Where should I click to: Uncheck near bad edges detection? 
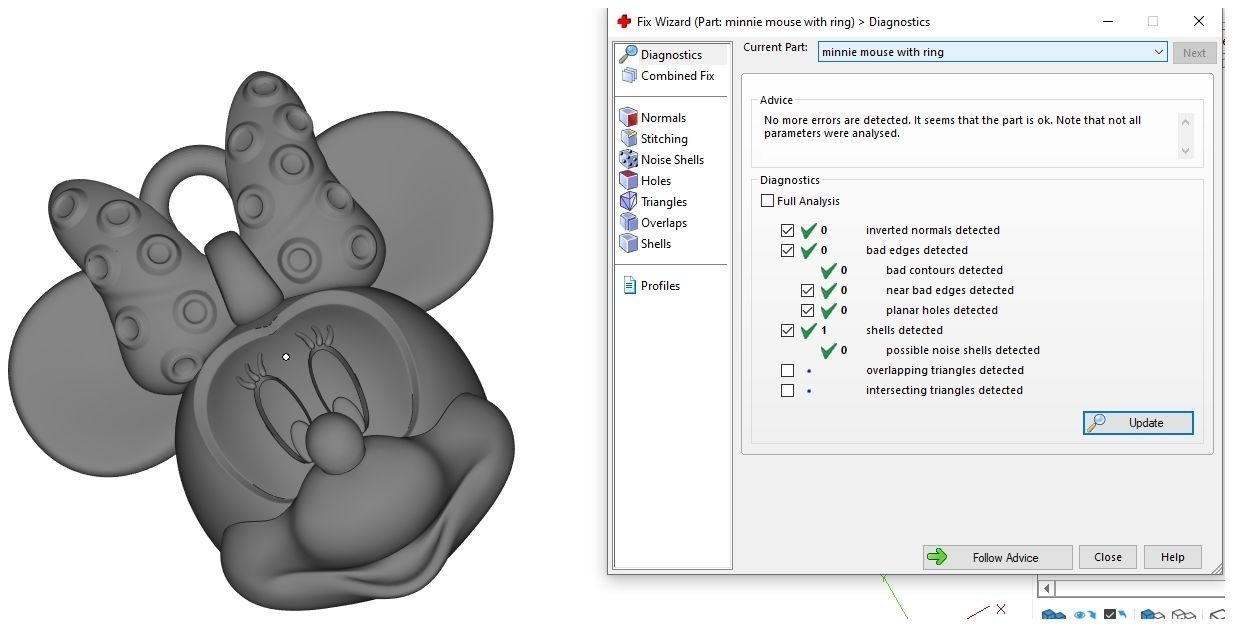tap(807, 290)
